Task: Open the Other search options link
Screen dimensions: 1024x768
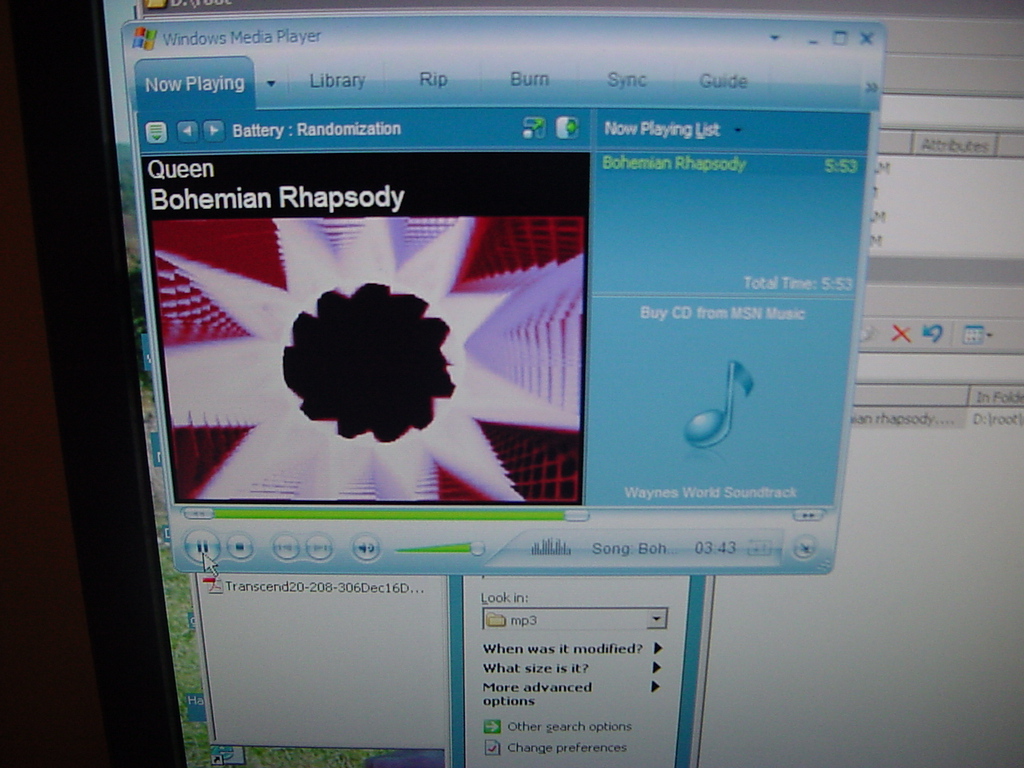Action: coord(569,726)
